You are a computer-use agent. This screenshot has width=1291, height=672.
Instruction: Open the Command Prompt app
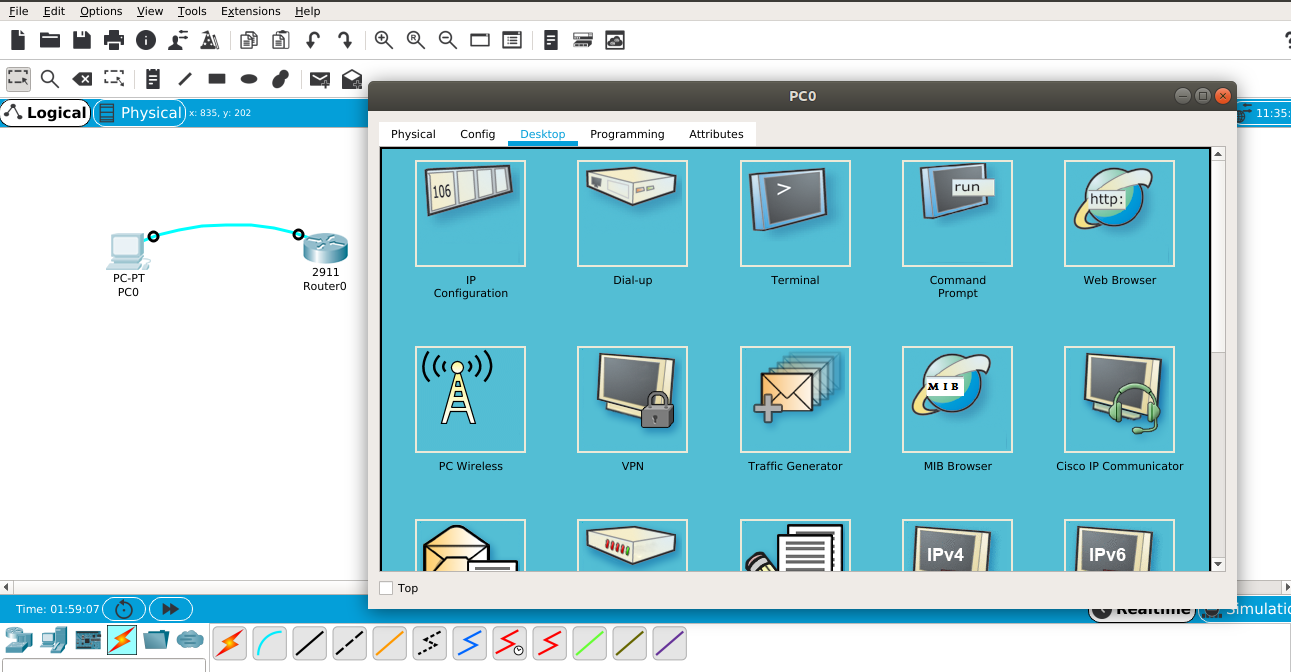[957, 213]
